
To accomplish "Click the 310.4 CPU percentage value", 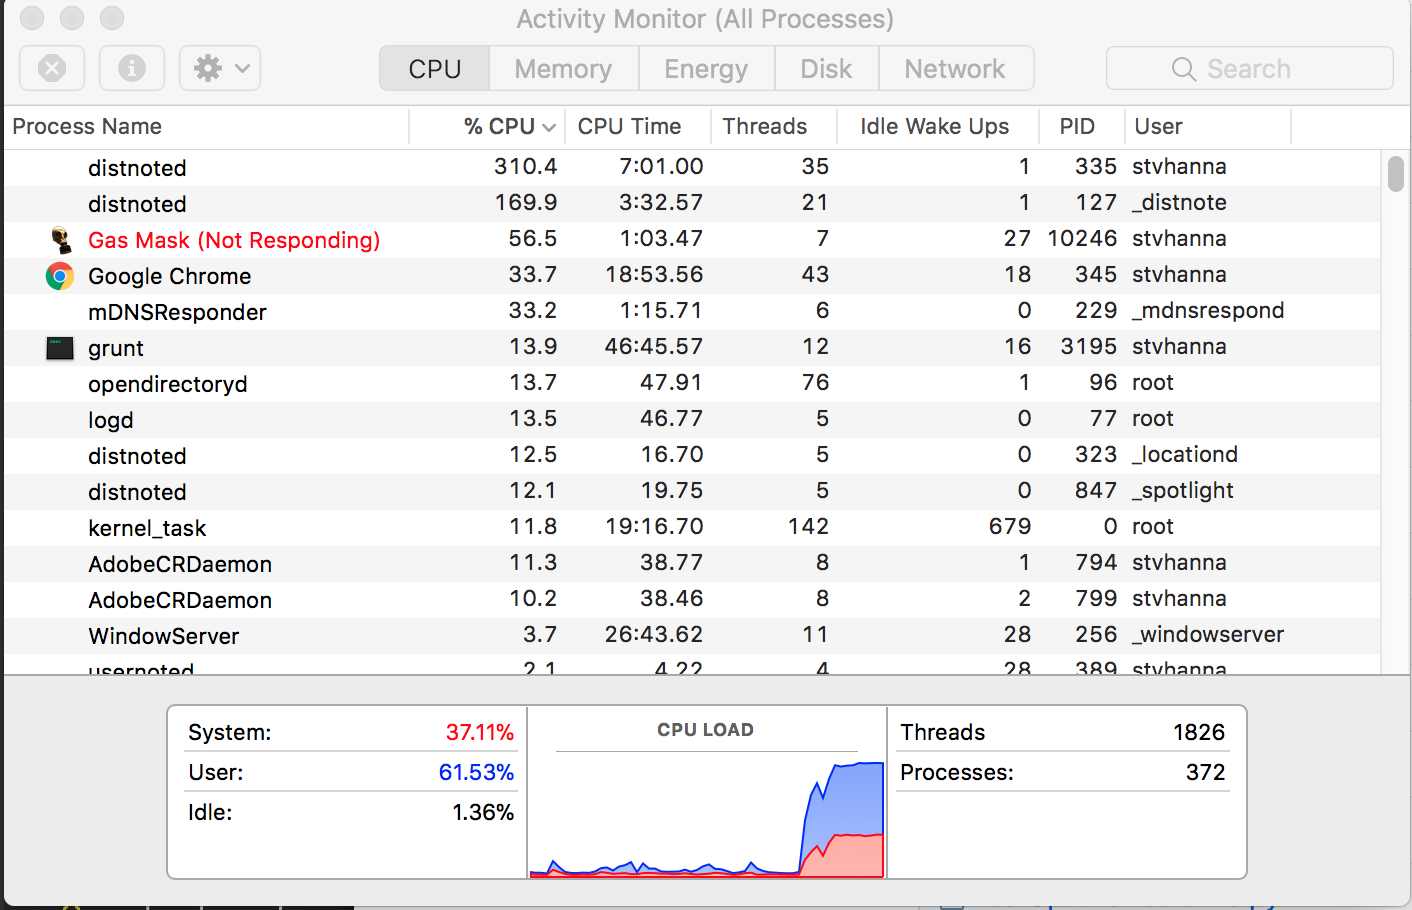I will (x=525, y=166).
